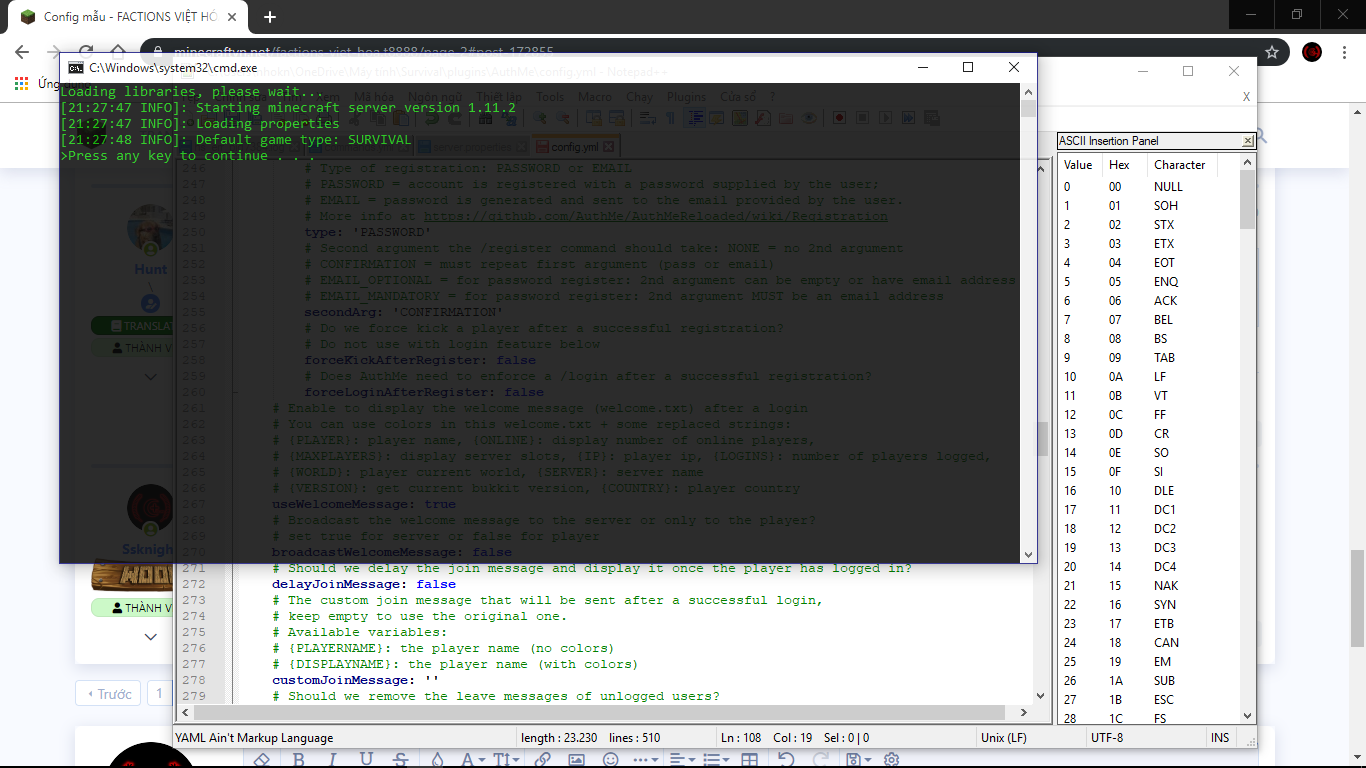The width and height of the screenshot is (1366, 768).
Task: Click the undo icon in forum editor
Action: coord(786,760)
